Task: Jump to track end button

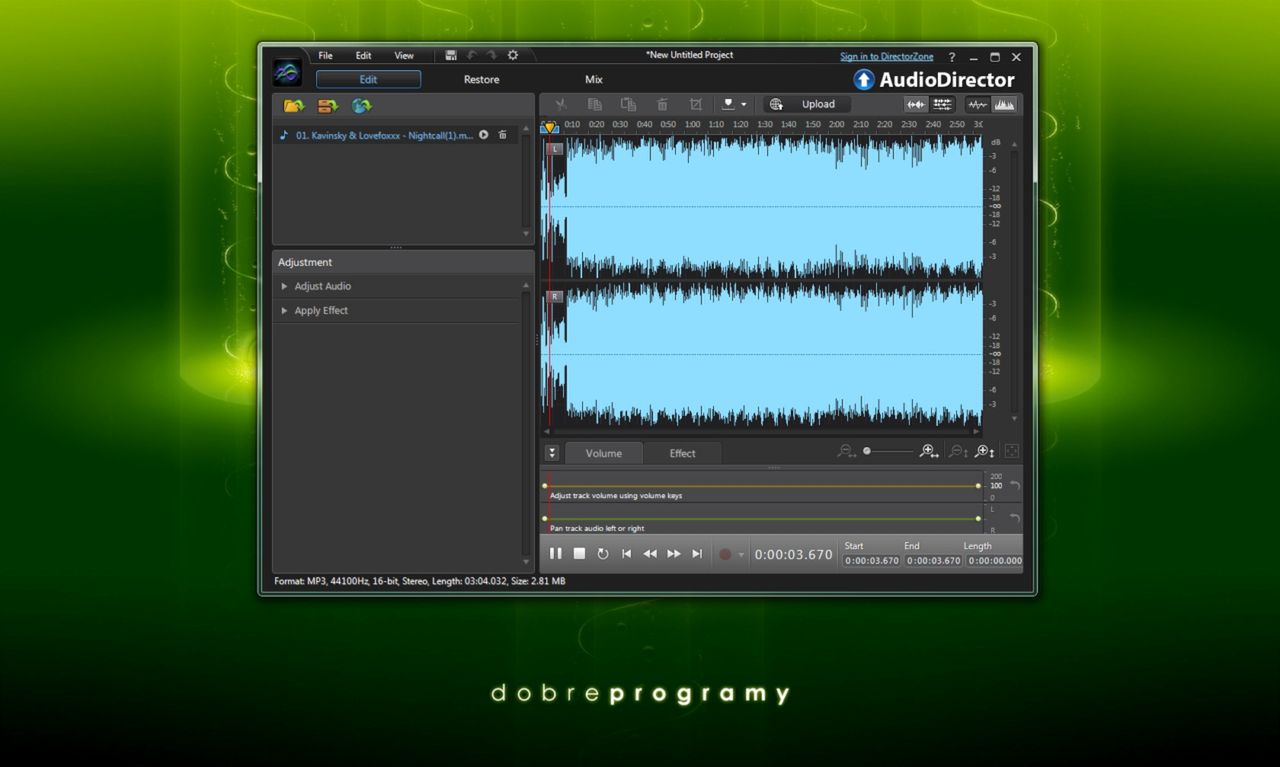Action: pos(698,554)
